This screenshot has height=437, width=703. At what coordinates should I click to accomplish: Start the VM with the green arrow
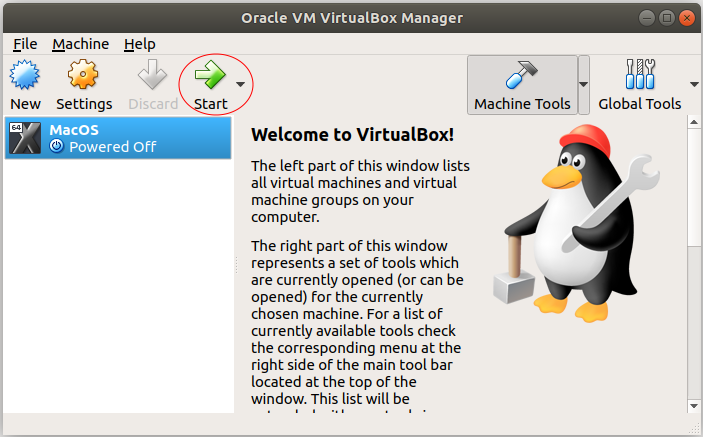coord(210,77)
